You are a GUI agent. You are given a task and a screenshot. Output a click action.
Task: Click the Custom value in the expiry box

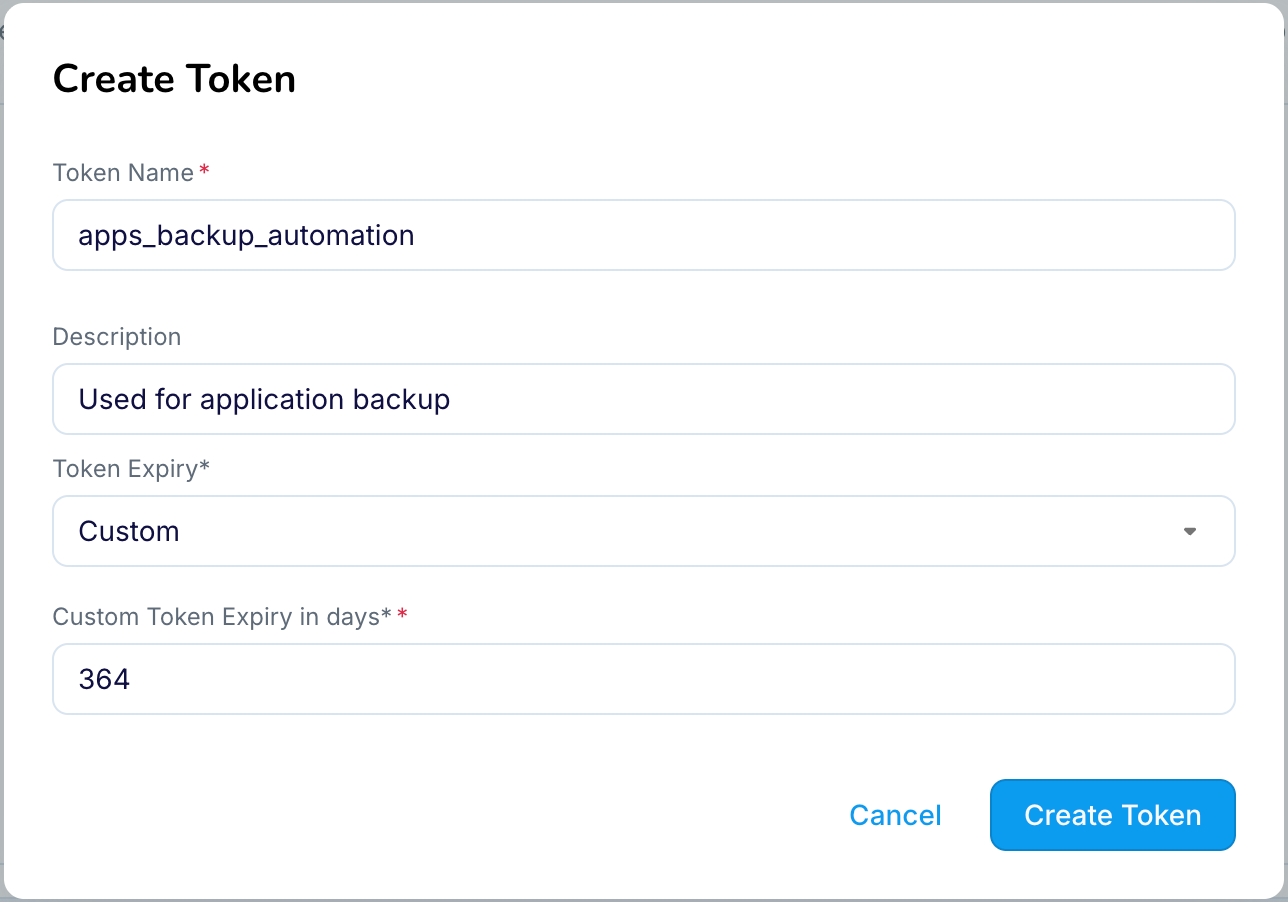pyautogui.click(x=128, y=531)
